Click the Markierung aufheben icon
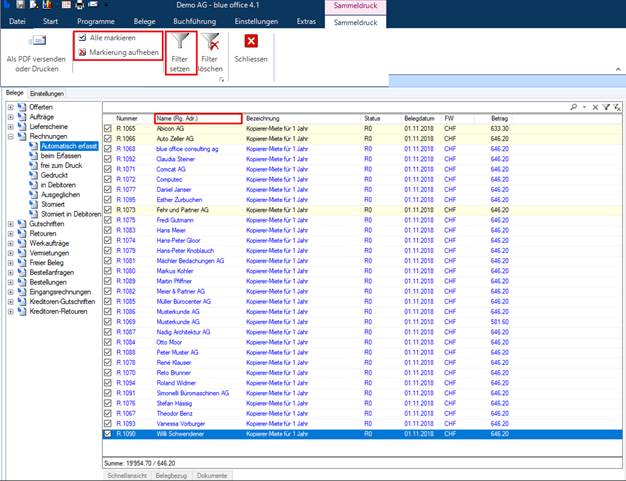The height and width of the screenshot is (481, 626). tap(82, 52)
